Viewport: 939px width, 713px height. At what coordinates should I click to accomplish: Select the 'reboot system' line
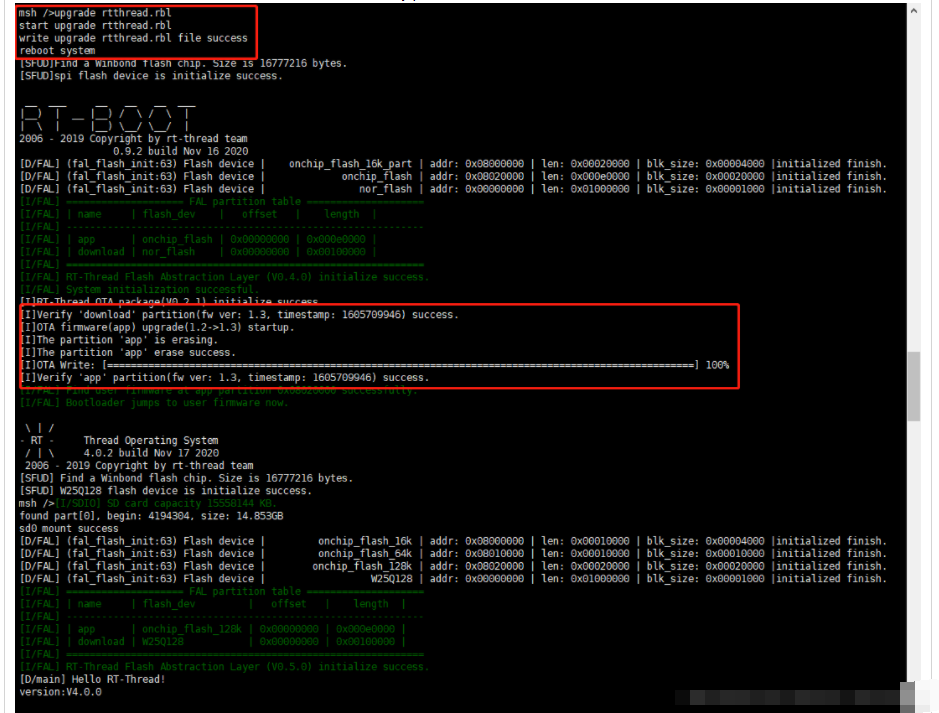[x=57, y=50]
